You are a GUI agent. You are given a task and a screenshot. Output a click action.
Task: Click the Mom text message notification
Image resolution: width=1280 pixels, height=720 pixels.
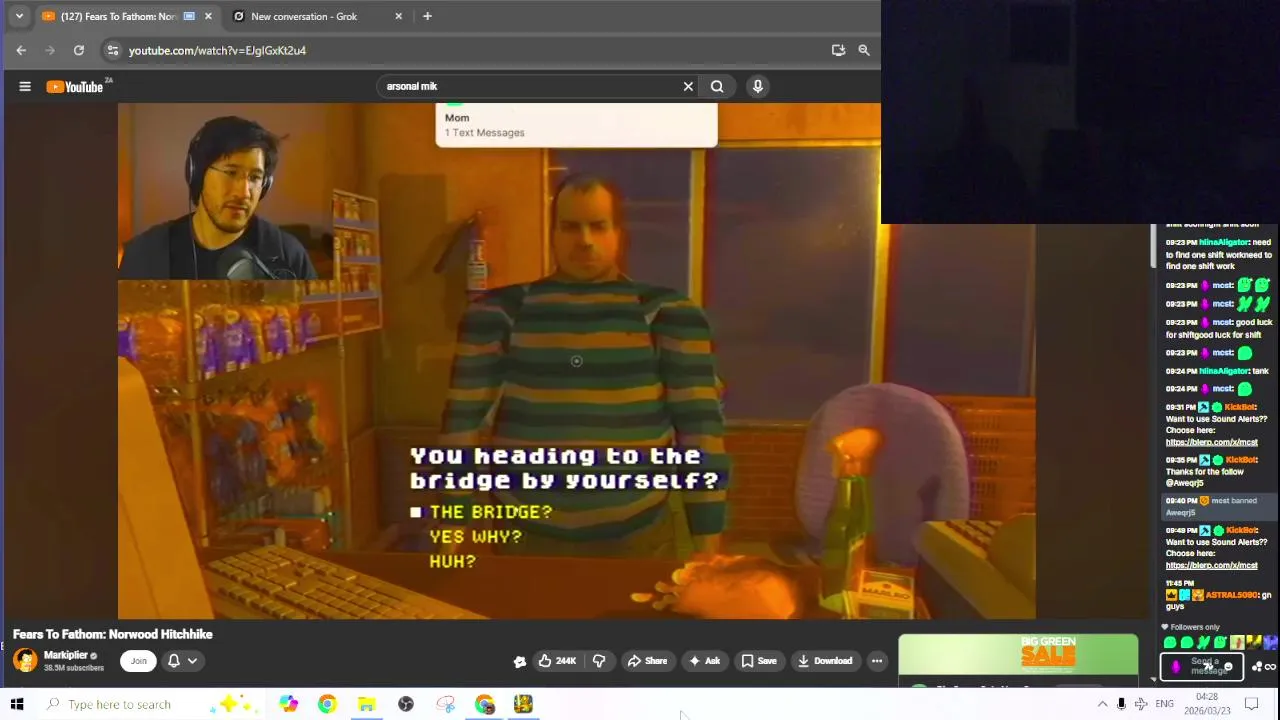click(576, 125)
